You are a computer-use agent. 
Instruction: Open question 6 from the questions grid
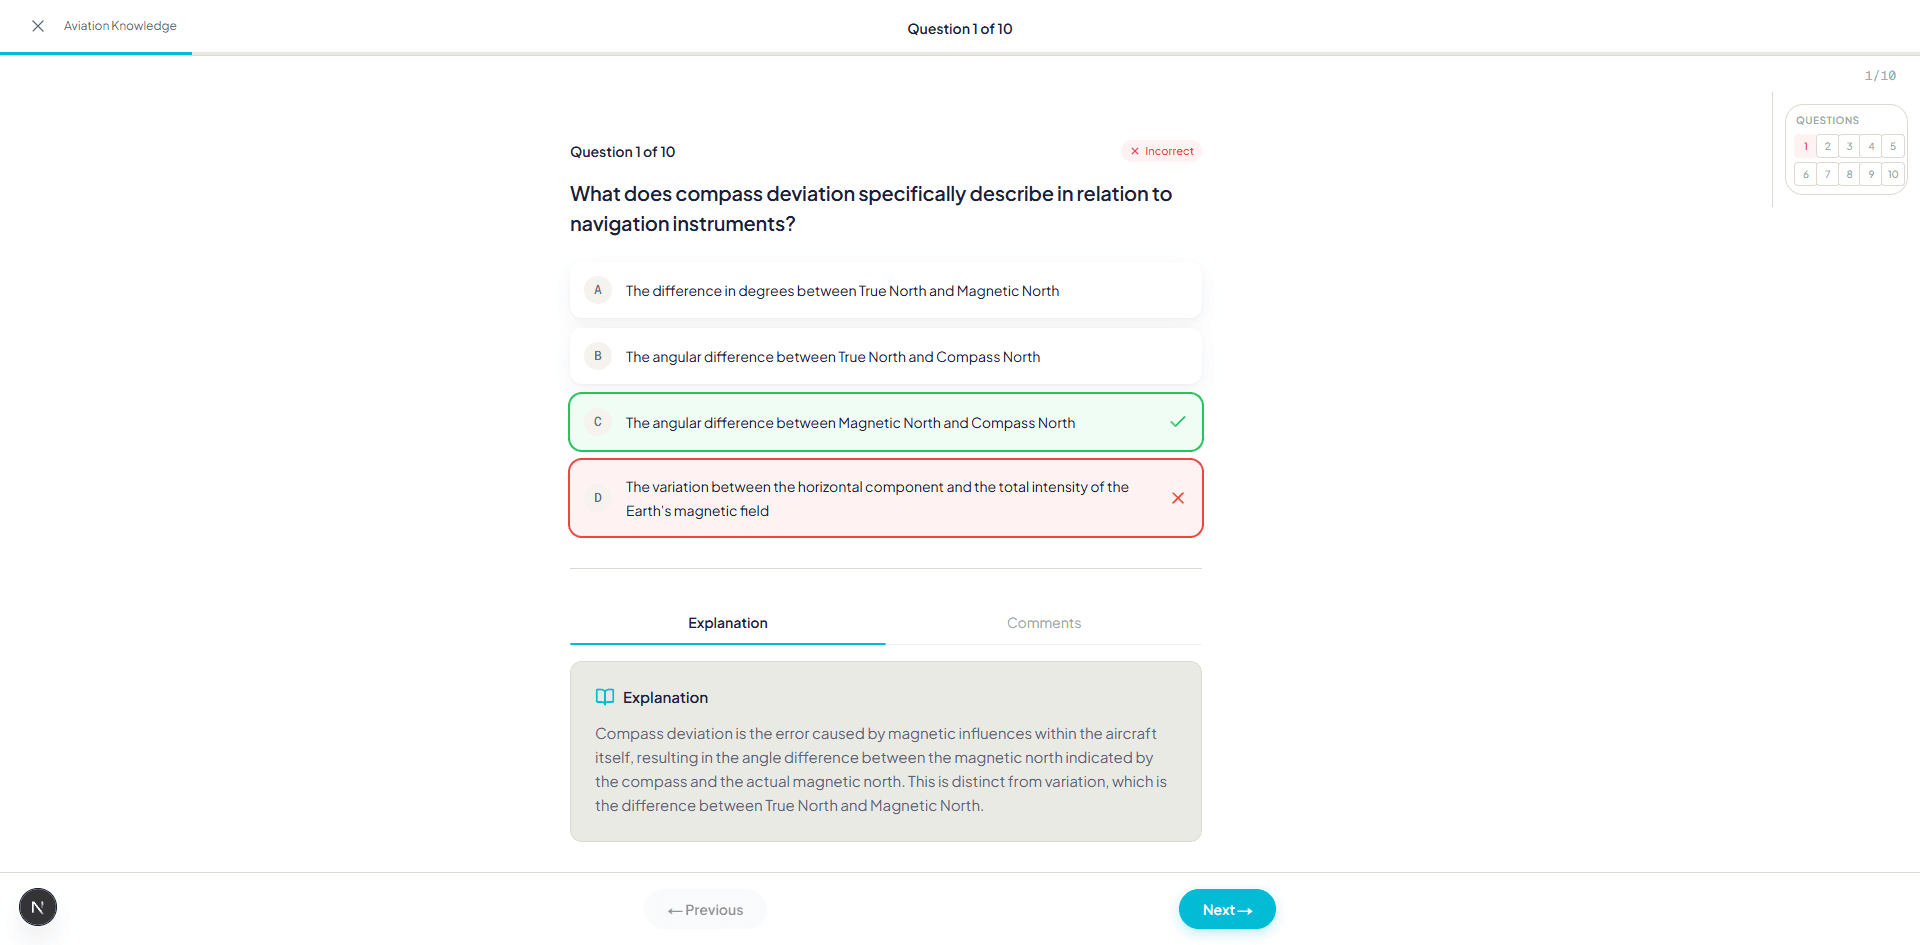pyautogui.click(x=1806, y=174)
